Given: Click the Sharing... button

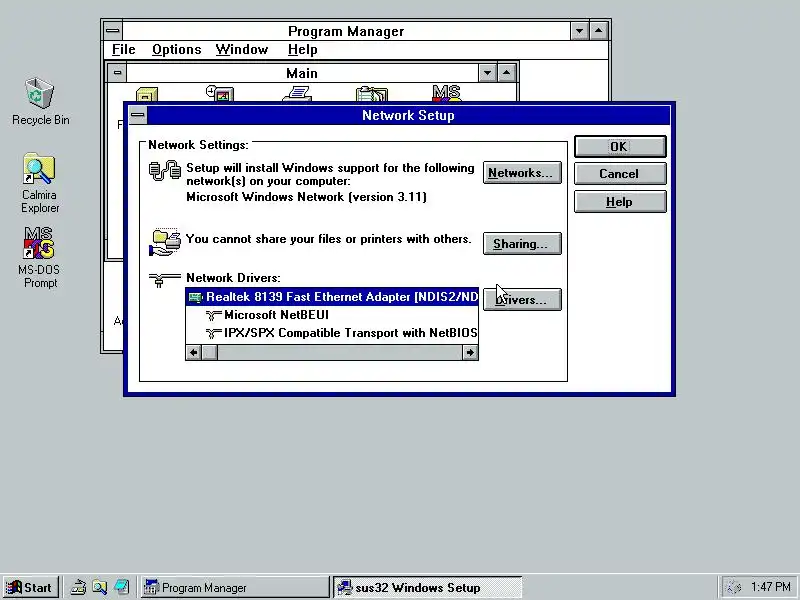Looking at the screenshot, I should point(522,244).
